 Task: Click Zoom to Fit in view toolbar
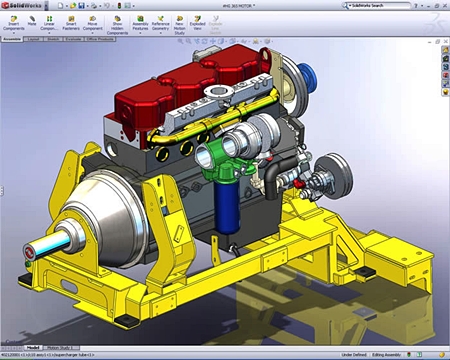(180, 41)
